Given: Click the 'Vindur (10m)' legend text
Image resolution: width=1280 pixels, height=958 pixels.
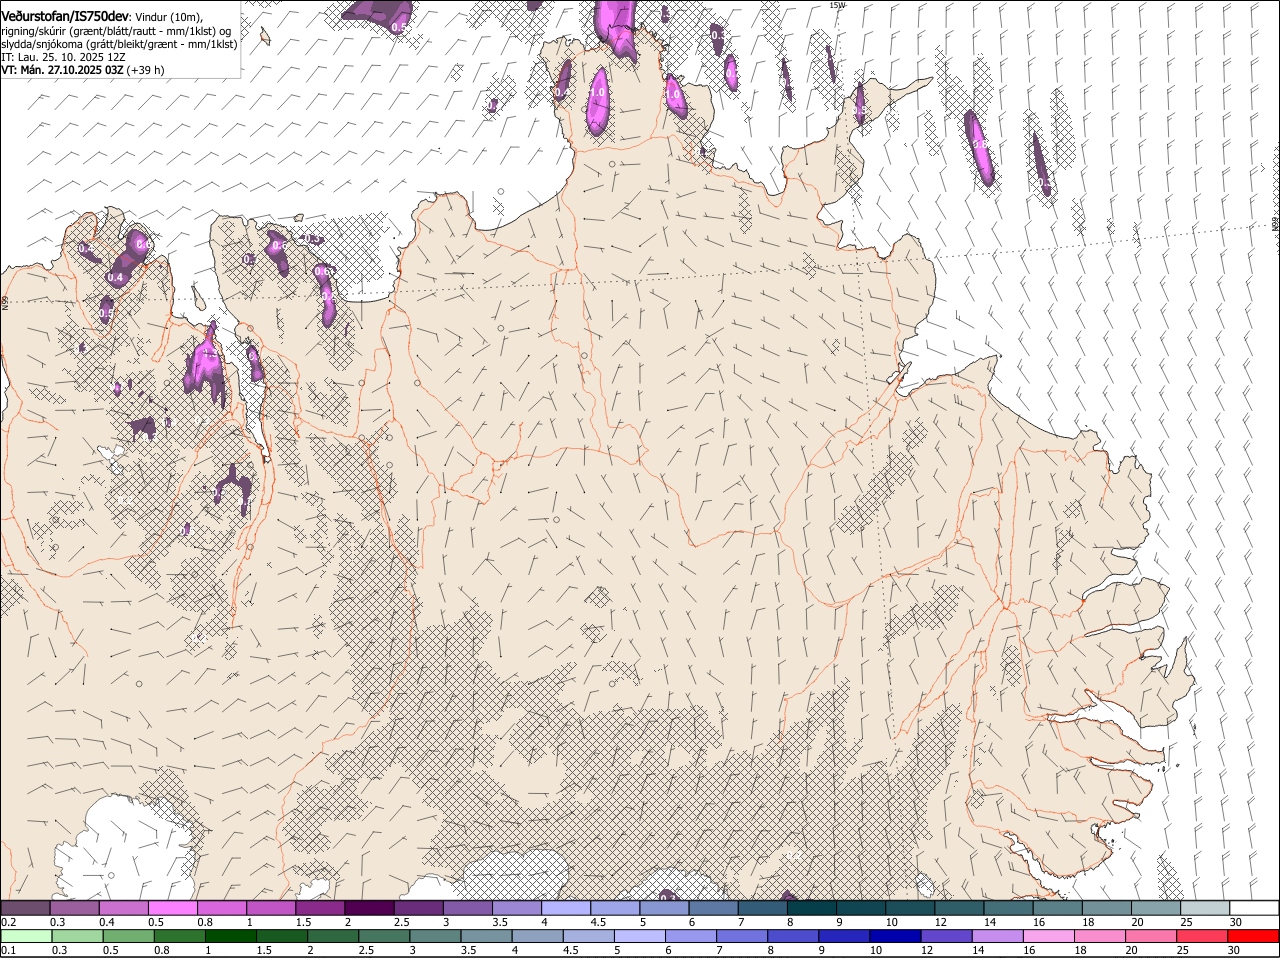Looking at the screenshot, I should 170,17.
